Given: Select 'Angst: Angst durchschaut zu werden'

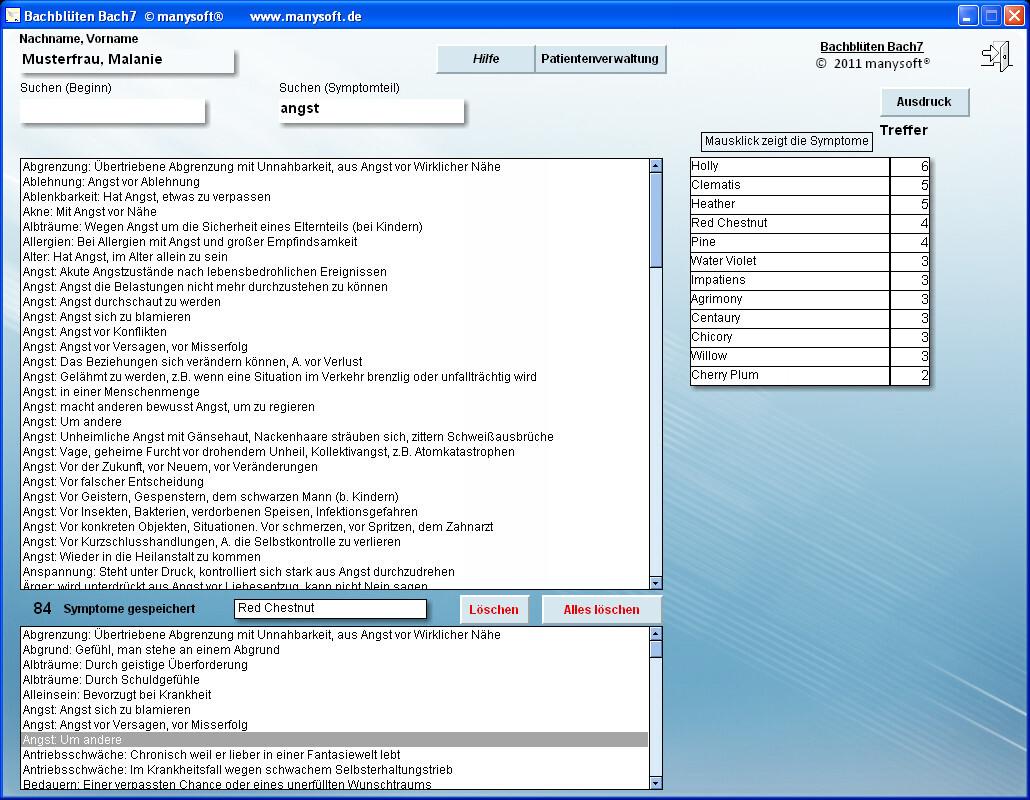Looking at the screenshot, I should [335, 302].
